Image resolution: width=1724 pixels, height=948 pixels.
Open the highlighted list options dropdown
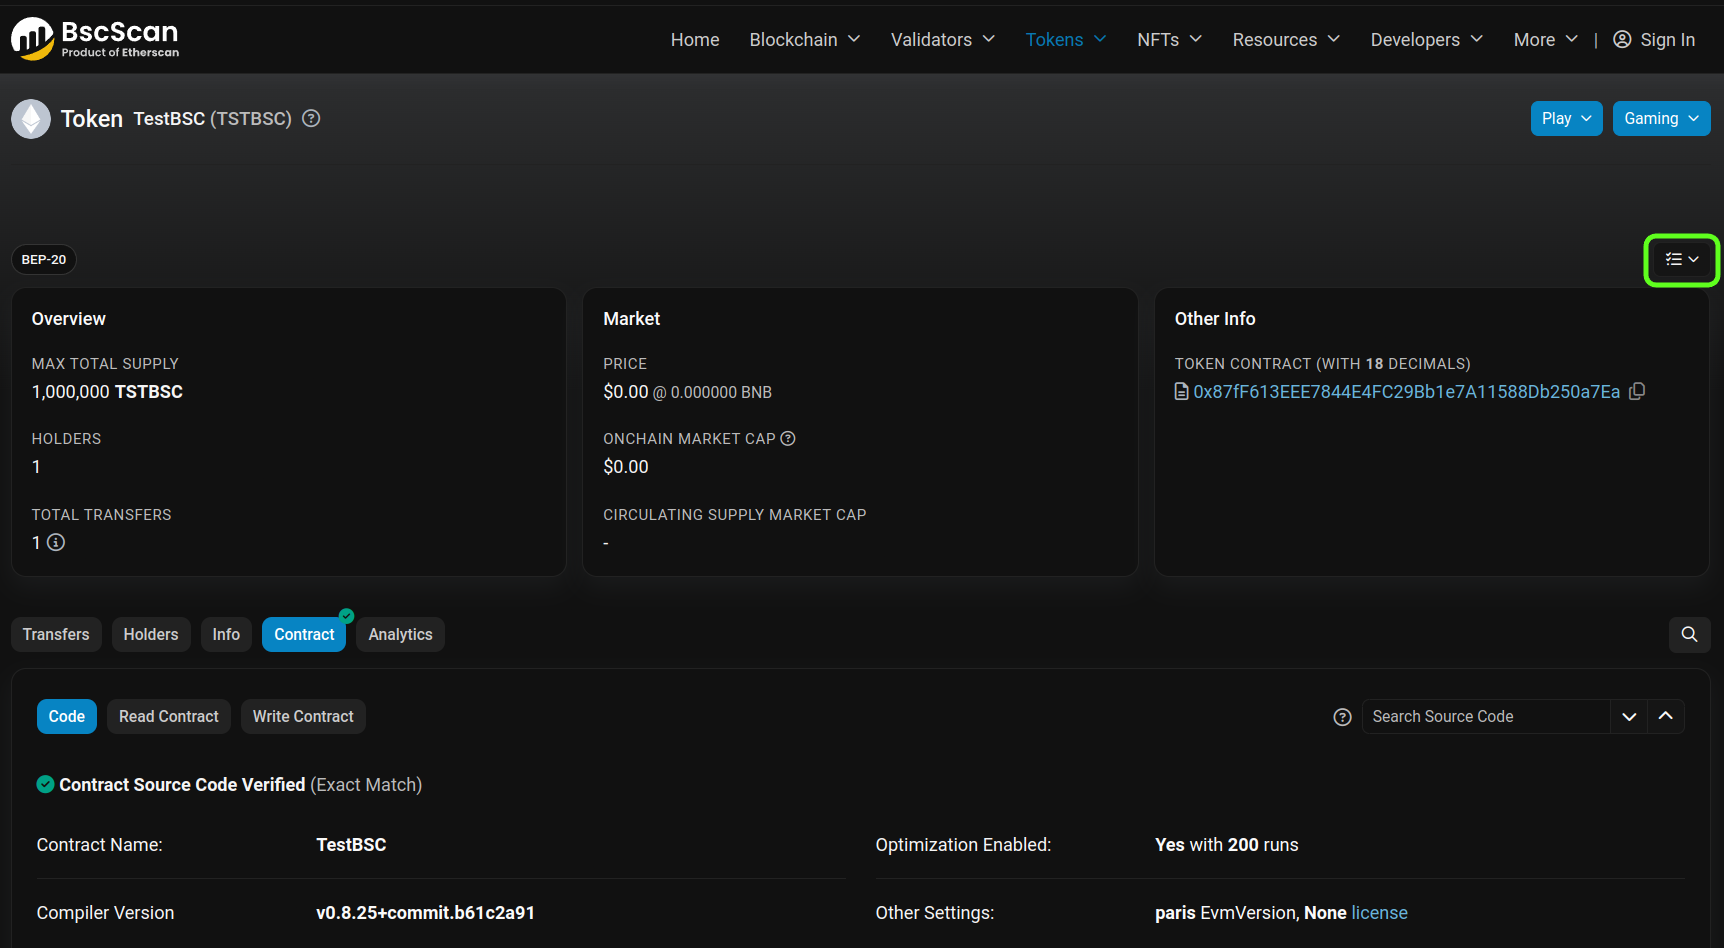(1682, 260)
